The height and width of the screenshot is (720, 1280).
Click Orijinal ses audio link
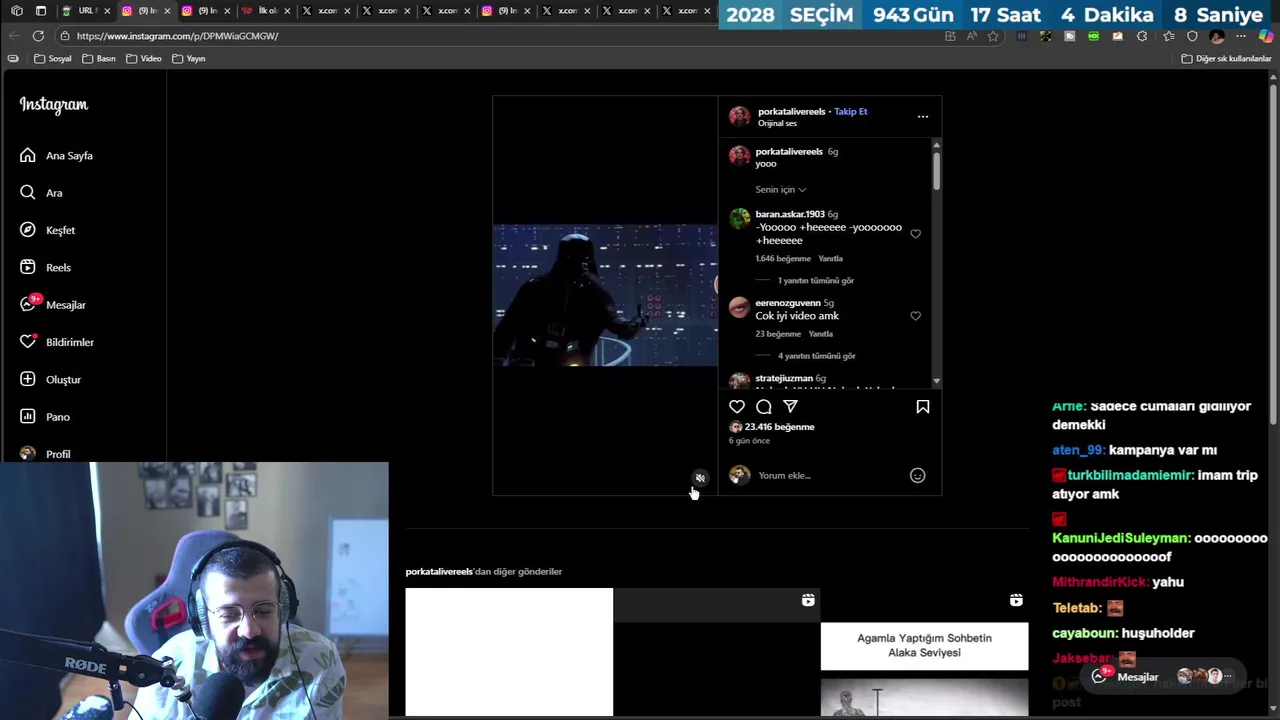tap(777, 123)
